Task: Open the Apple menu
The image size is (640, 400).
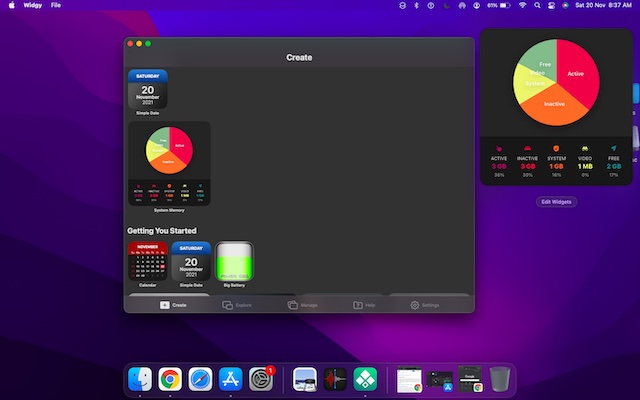Action: [x=11, y=5]
